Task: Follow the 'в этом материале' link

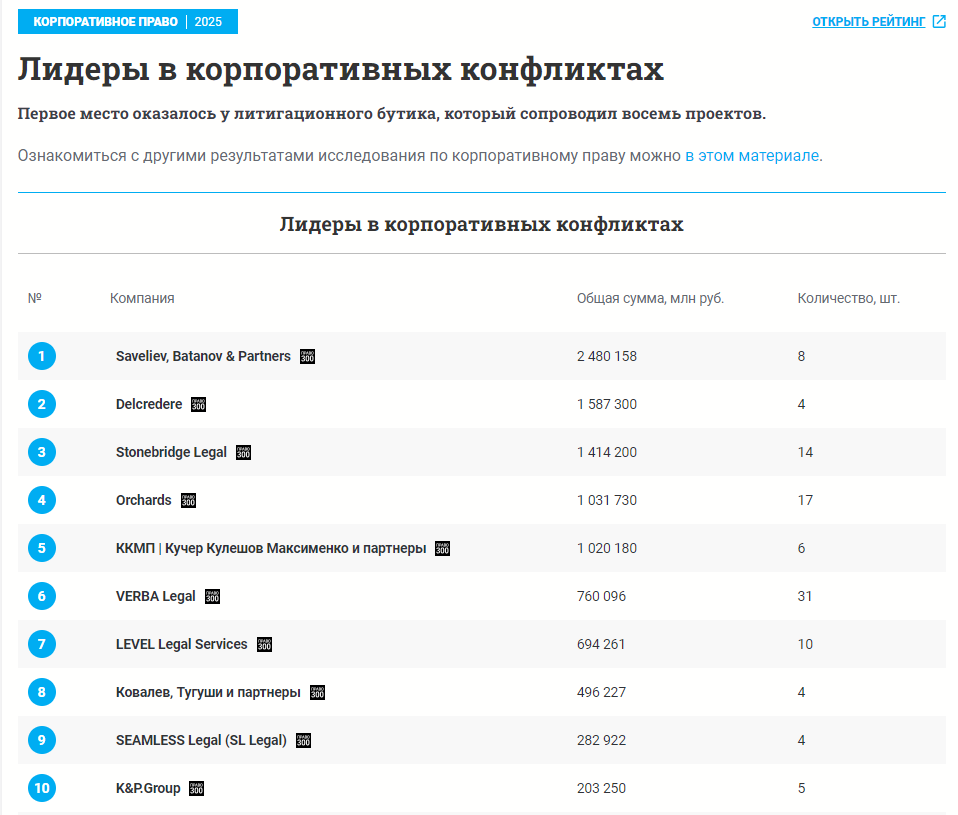Action: pos(751,156)
